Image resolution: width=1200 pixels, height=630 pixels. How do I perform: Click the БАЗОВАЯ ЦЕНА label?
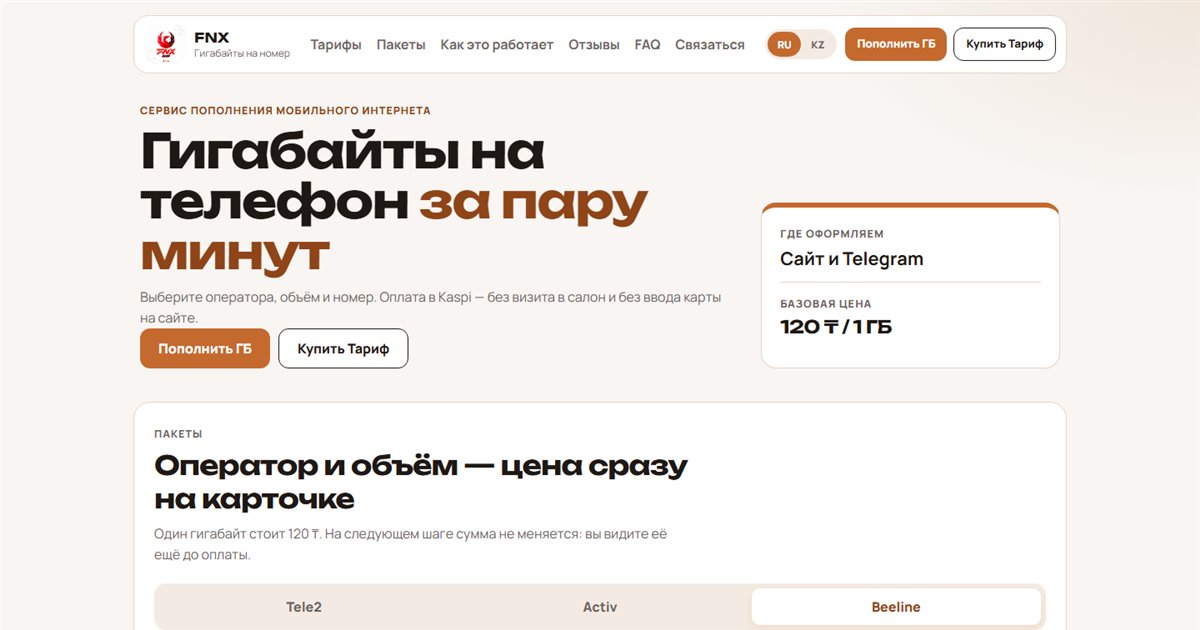(826, 303)
